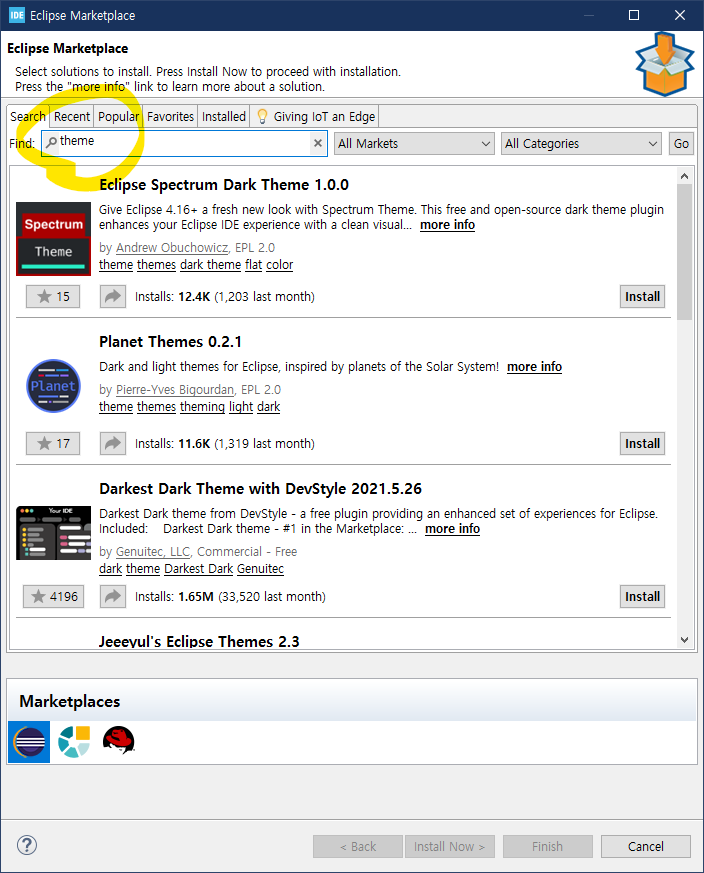Open more info for Spectrum Dark Theme
704x873 pixels.
(x=447, y=224)
